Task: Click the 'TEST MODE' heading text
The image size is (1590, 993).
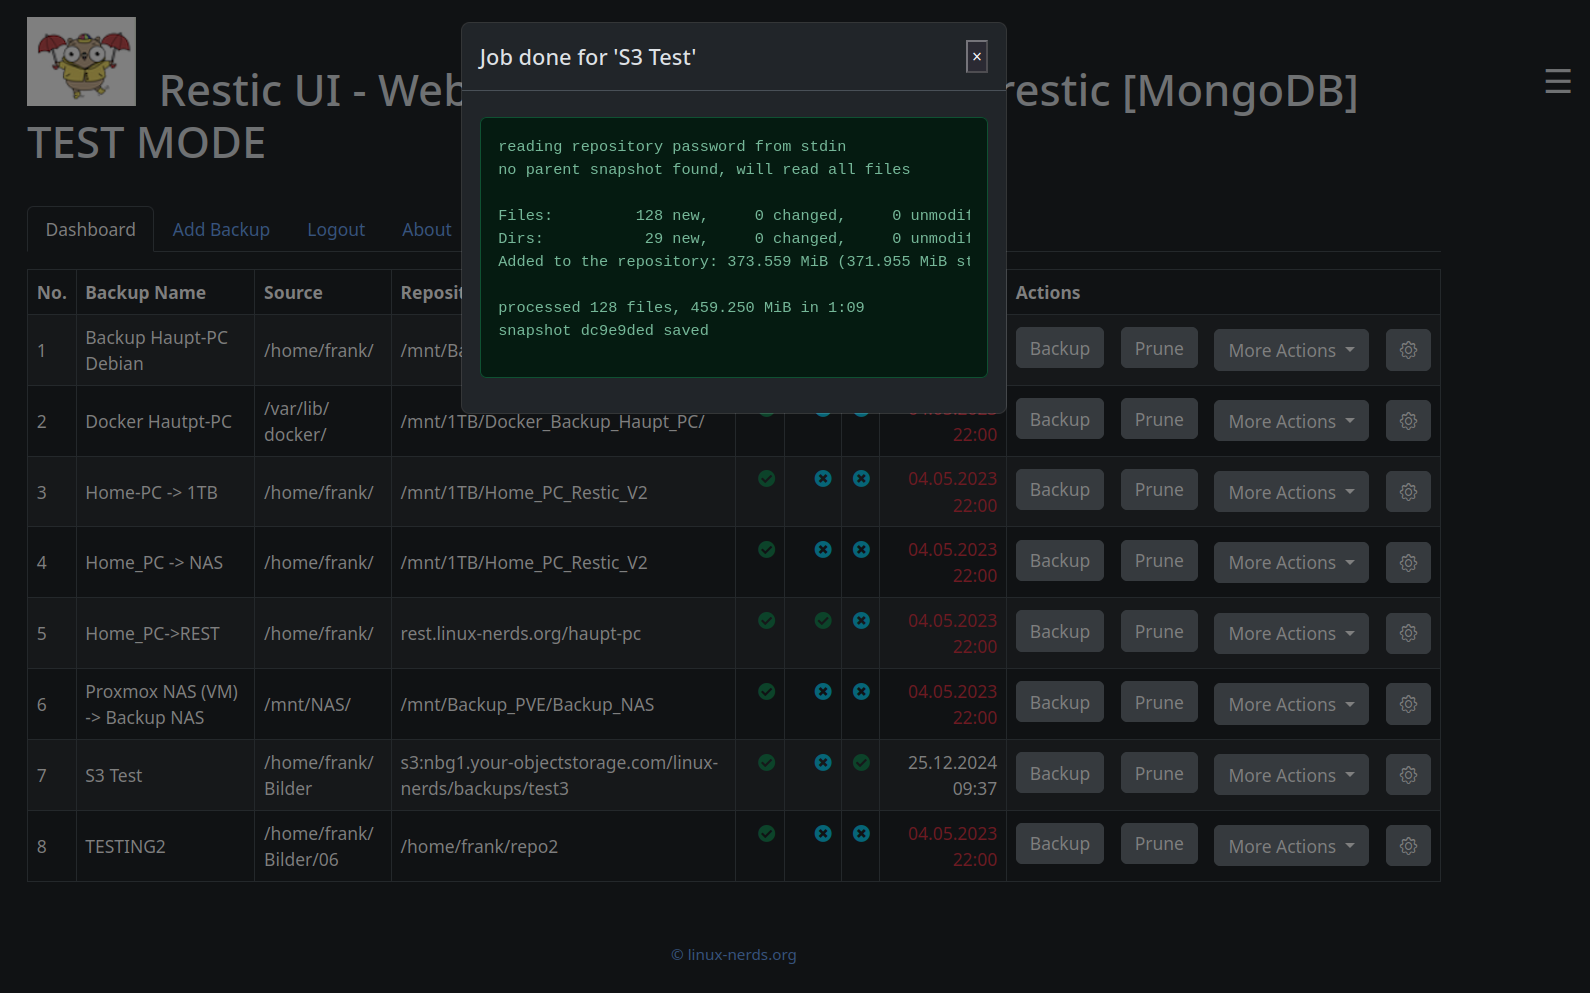Action: click(x=146, y=143)
